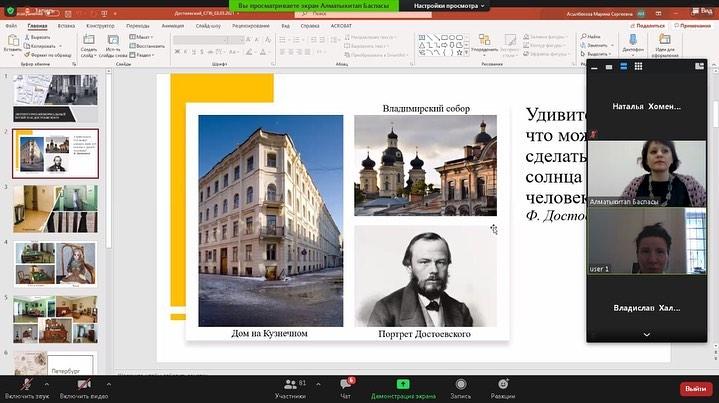This screenshot has height=403, width=719.
Task: Open the Чат chat panel
Action: pyautogui.click(x=345, y=387)
